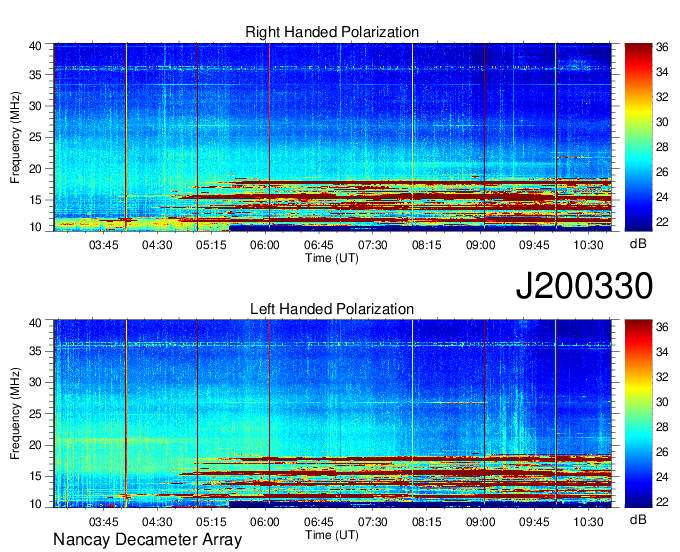Click the "Left Handed Polarization" plot title
This screenshot has height=552, width=680.
click(332, 309)
